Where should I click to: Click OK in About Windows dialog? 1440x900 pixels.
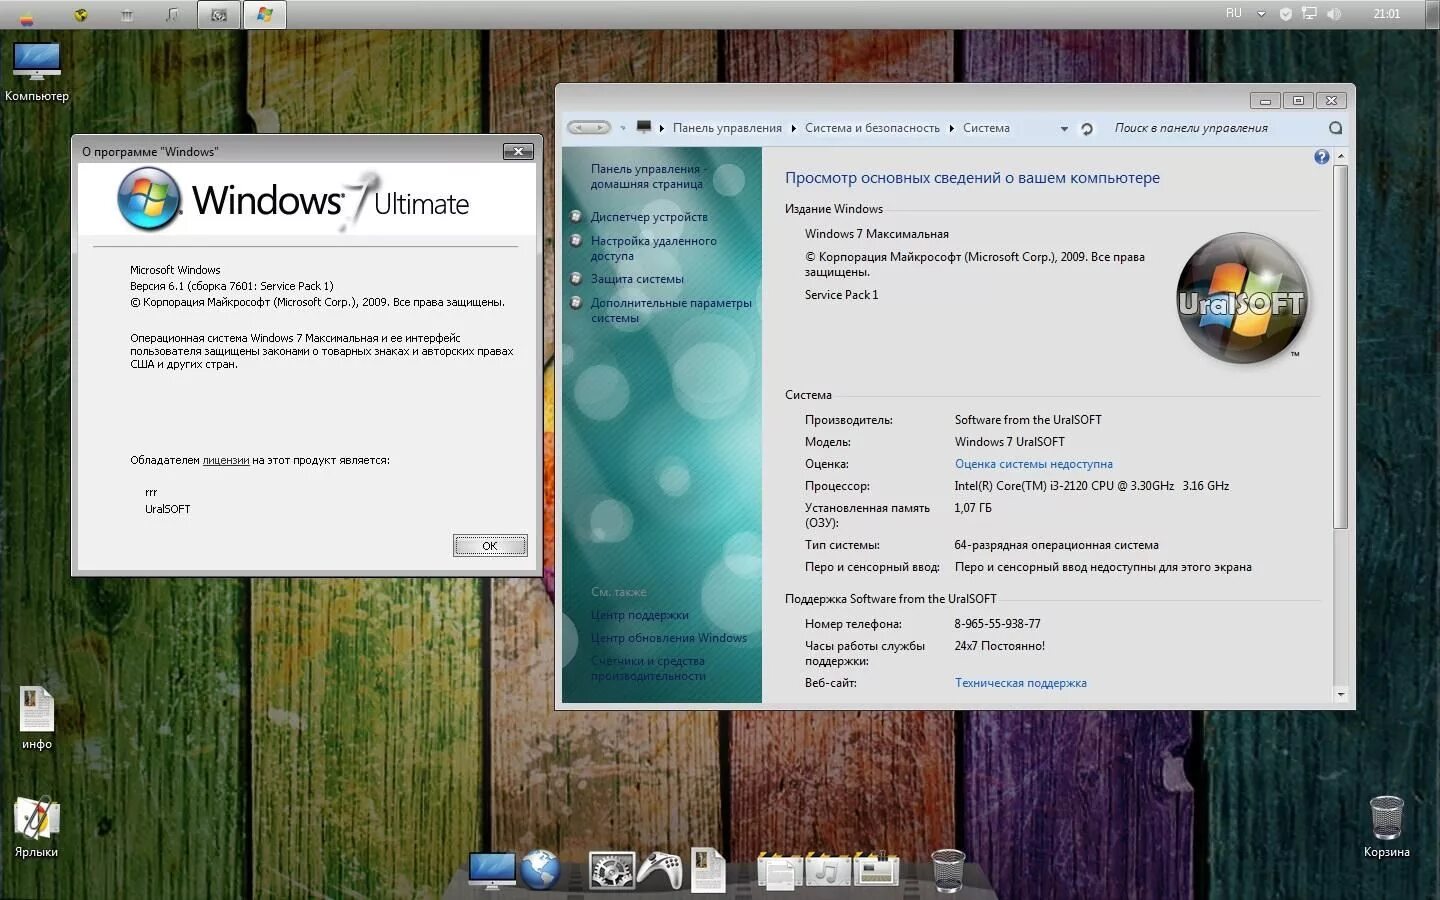click(x=490, y=545)
